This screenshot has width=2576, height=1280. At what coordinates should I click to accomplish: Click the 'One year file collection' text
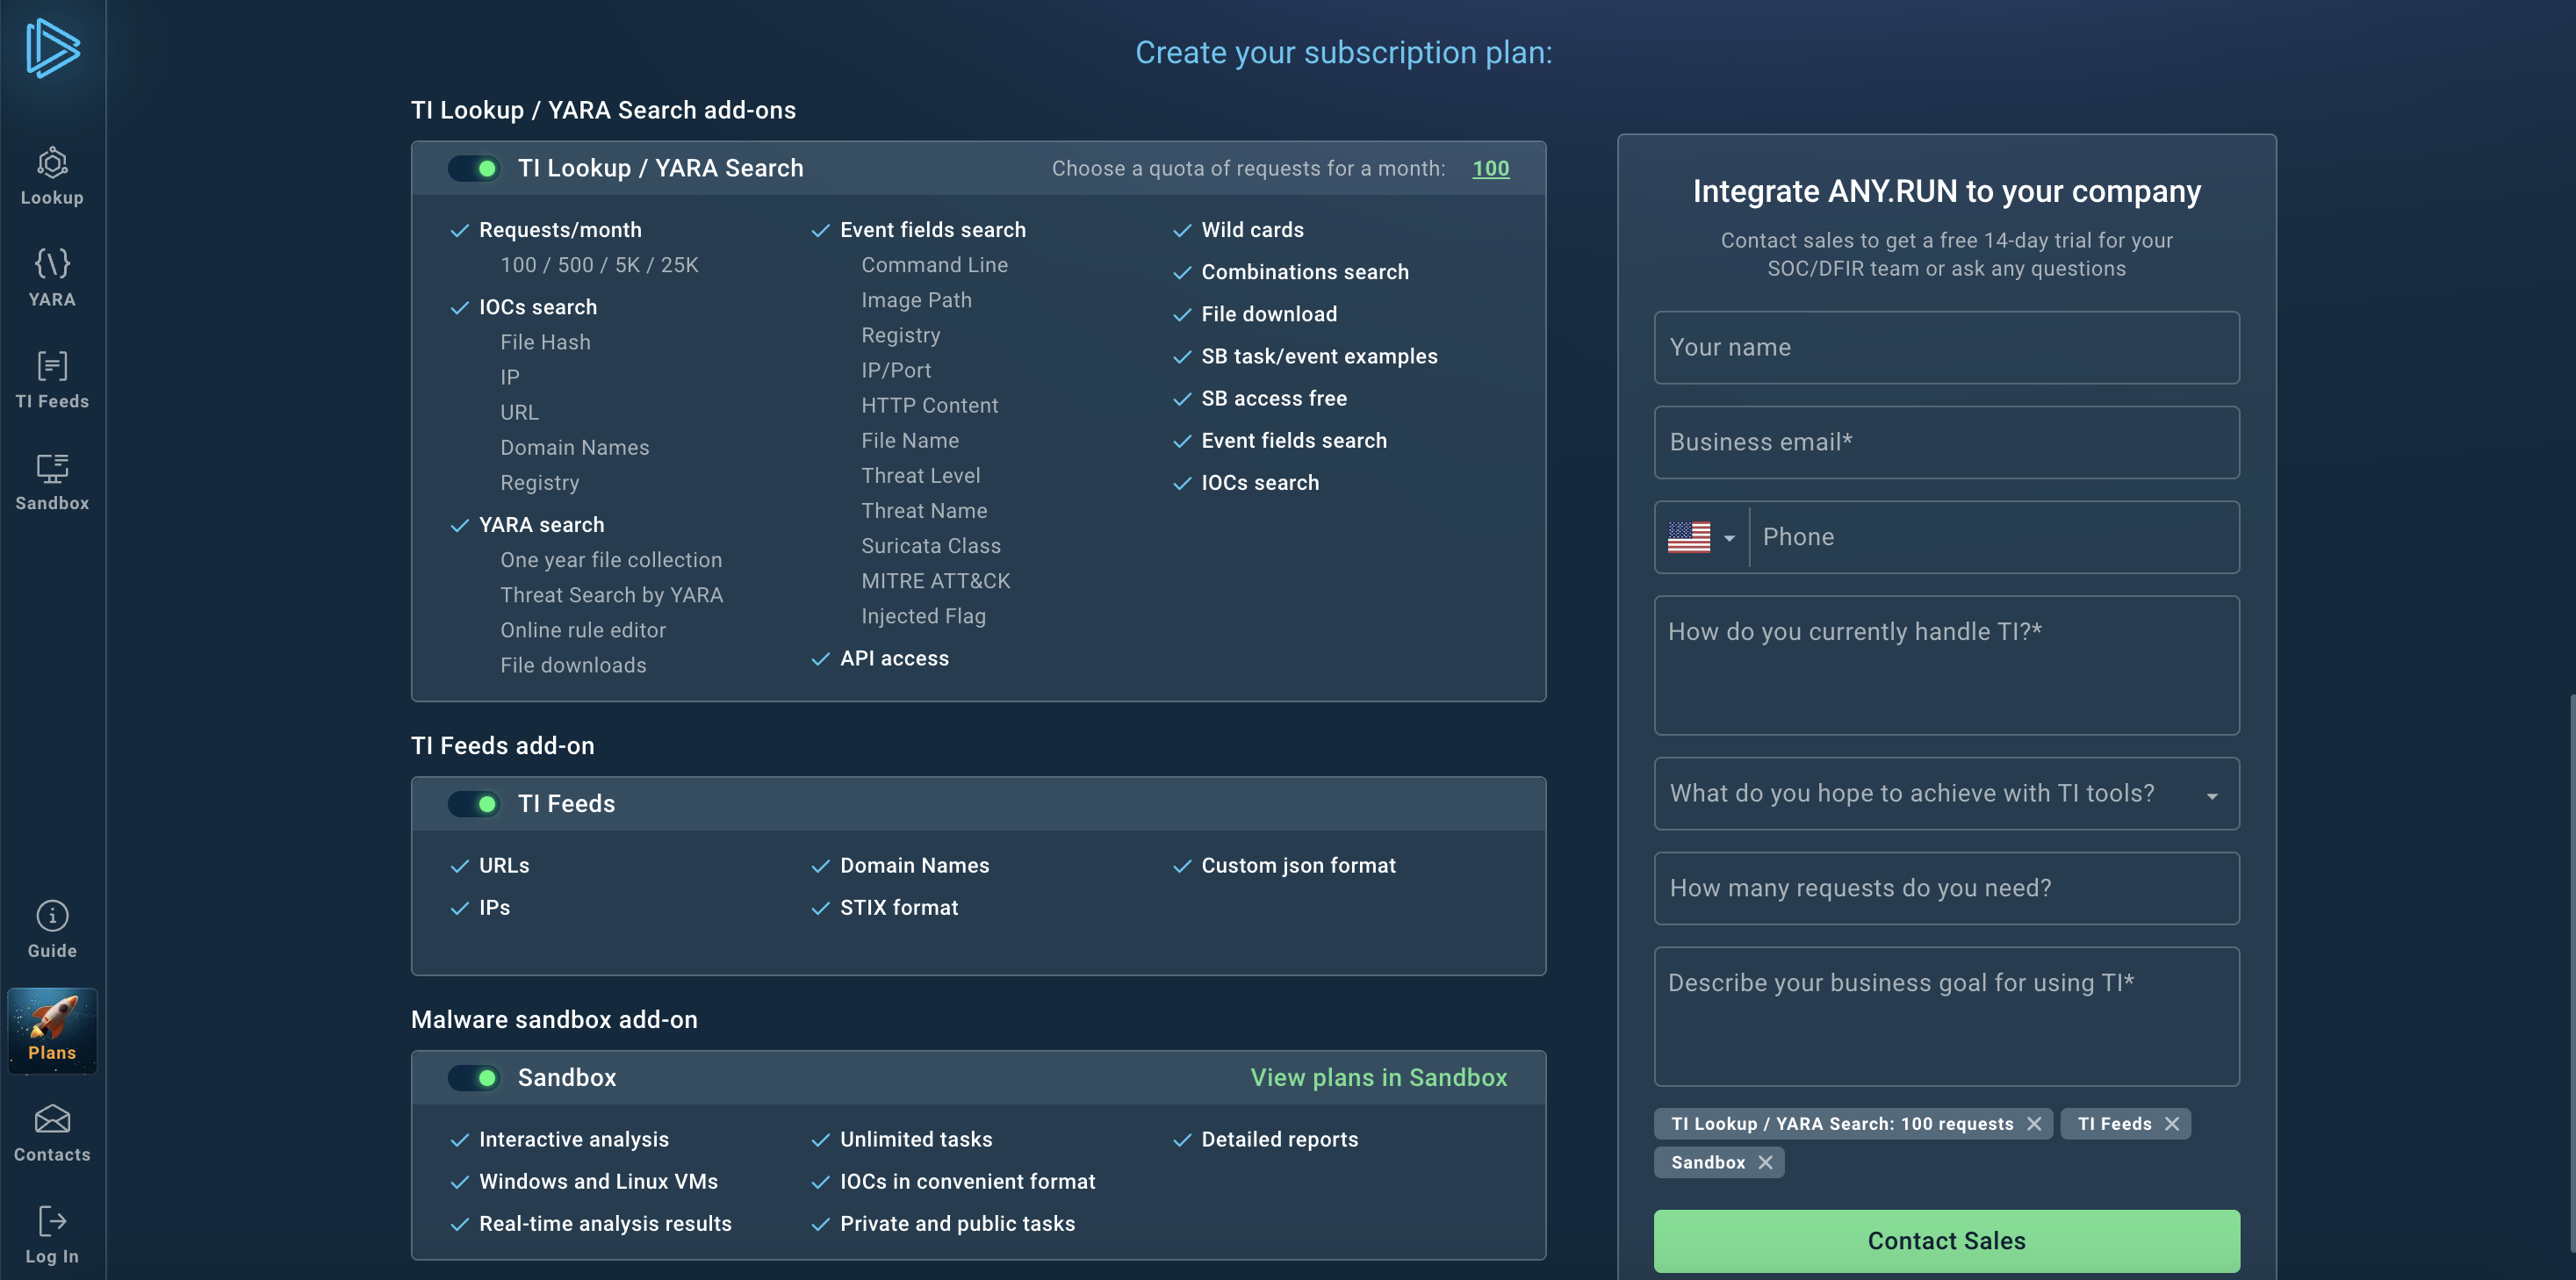coord(611,560)
